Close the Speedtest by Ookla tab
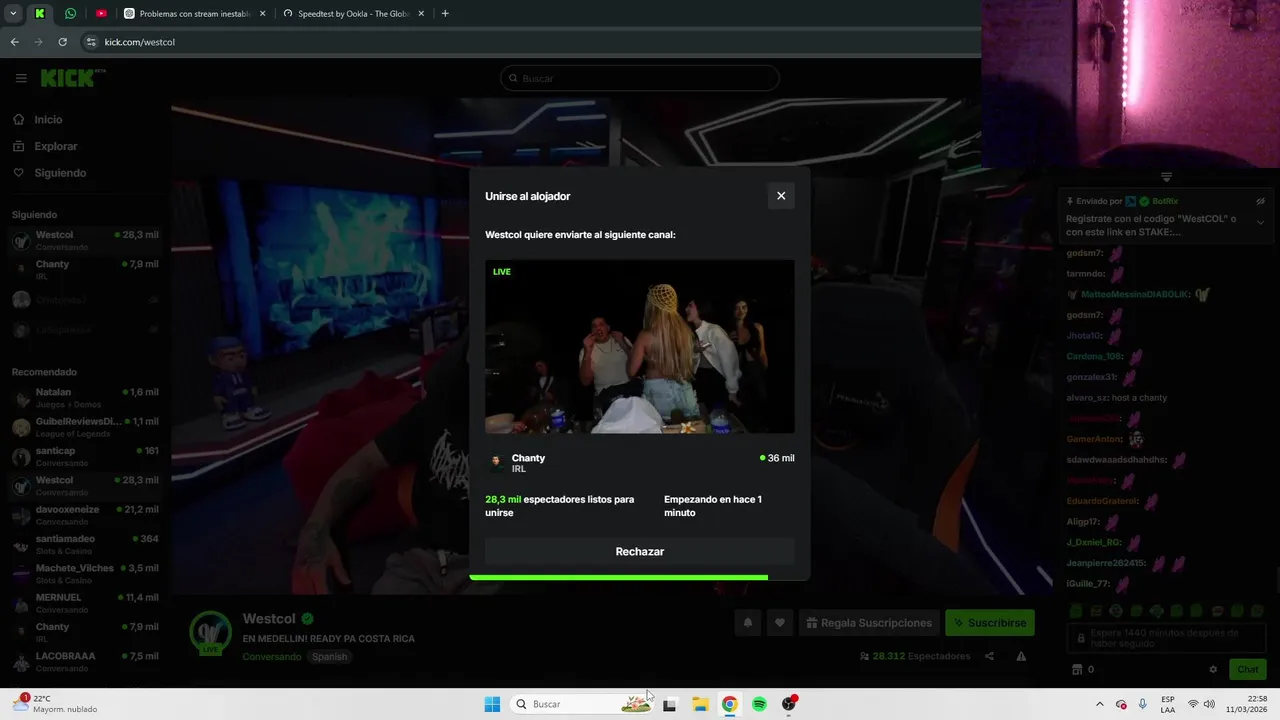This screenshot has width=1280, height=720. [x=421, y=14]
